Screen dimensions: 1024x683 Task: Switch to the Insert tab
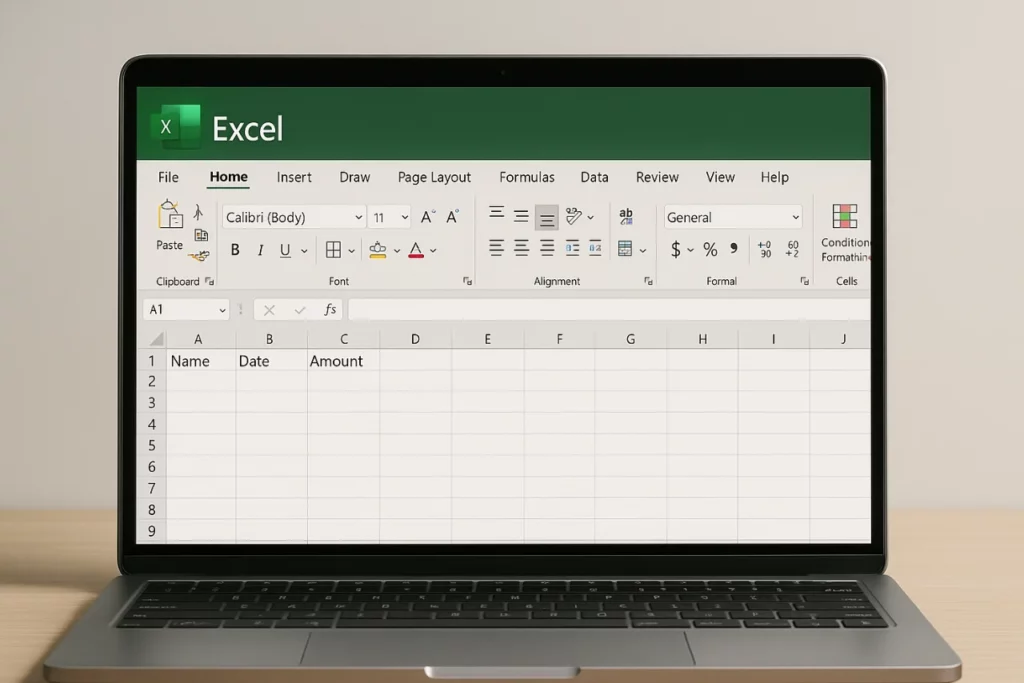294,177
